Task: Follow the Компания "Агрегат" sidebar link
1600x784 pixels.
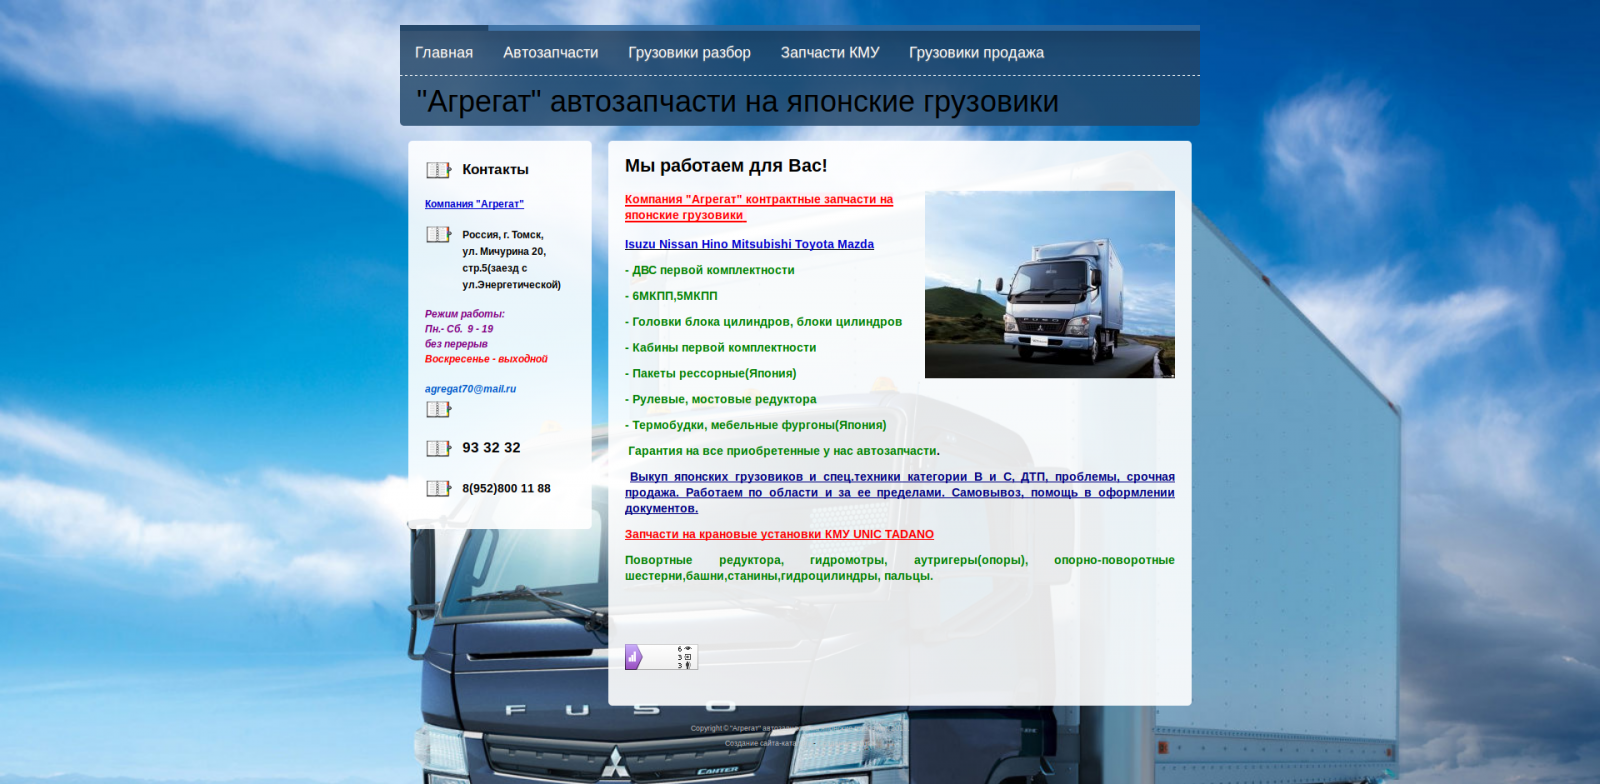Action: [x=474, y=204]
